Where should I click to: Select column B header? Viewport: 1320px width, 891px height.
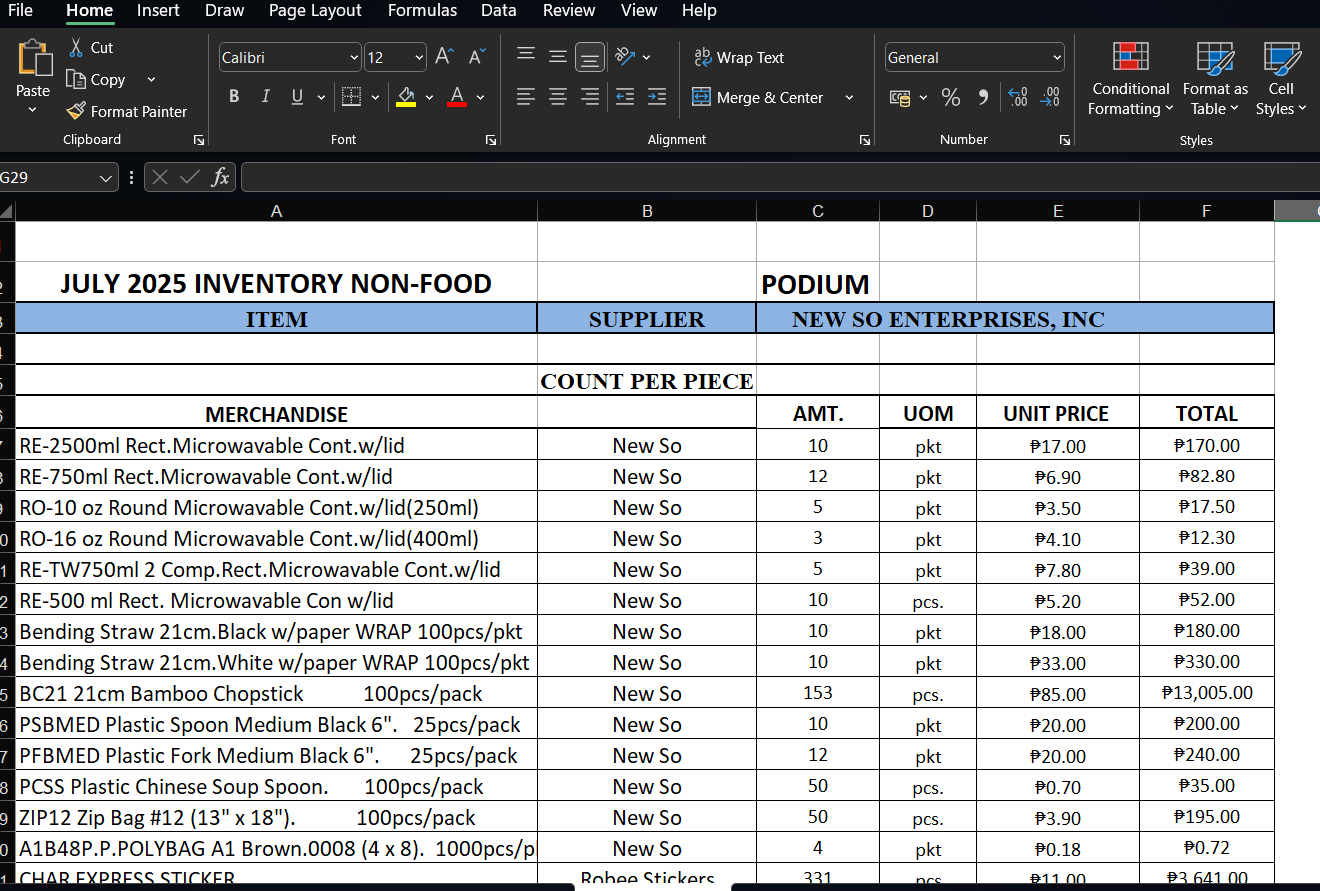[647, 211]
